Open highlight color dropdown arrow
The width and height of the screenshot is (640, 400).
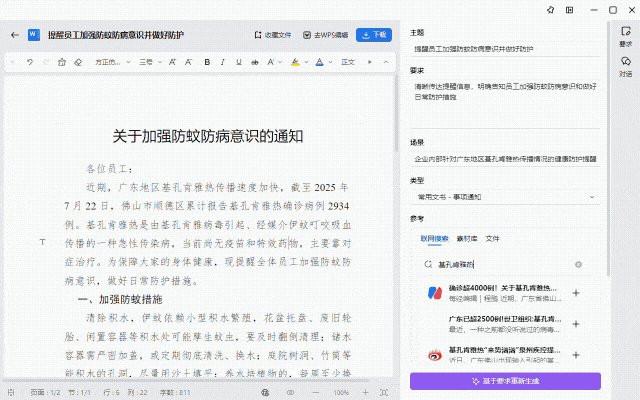coord(306,62)
